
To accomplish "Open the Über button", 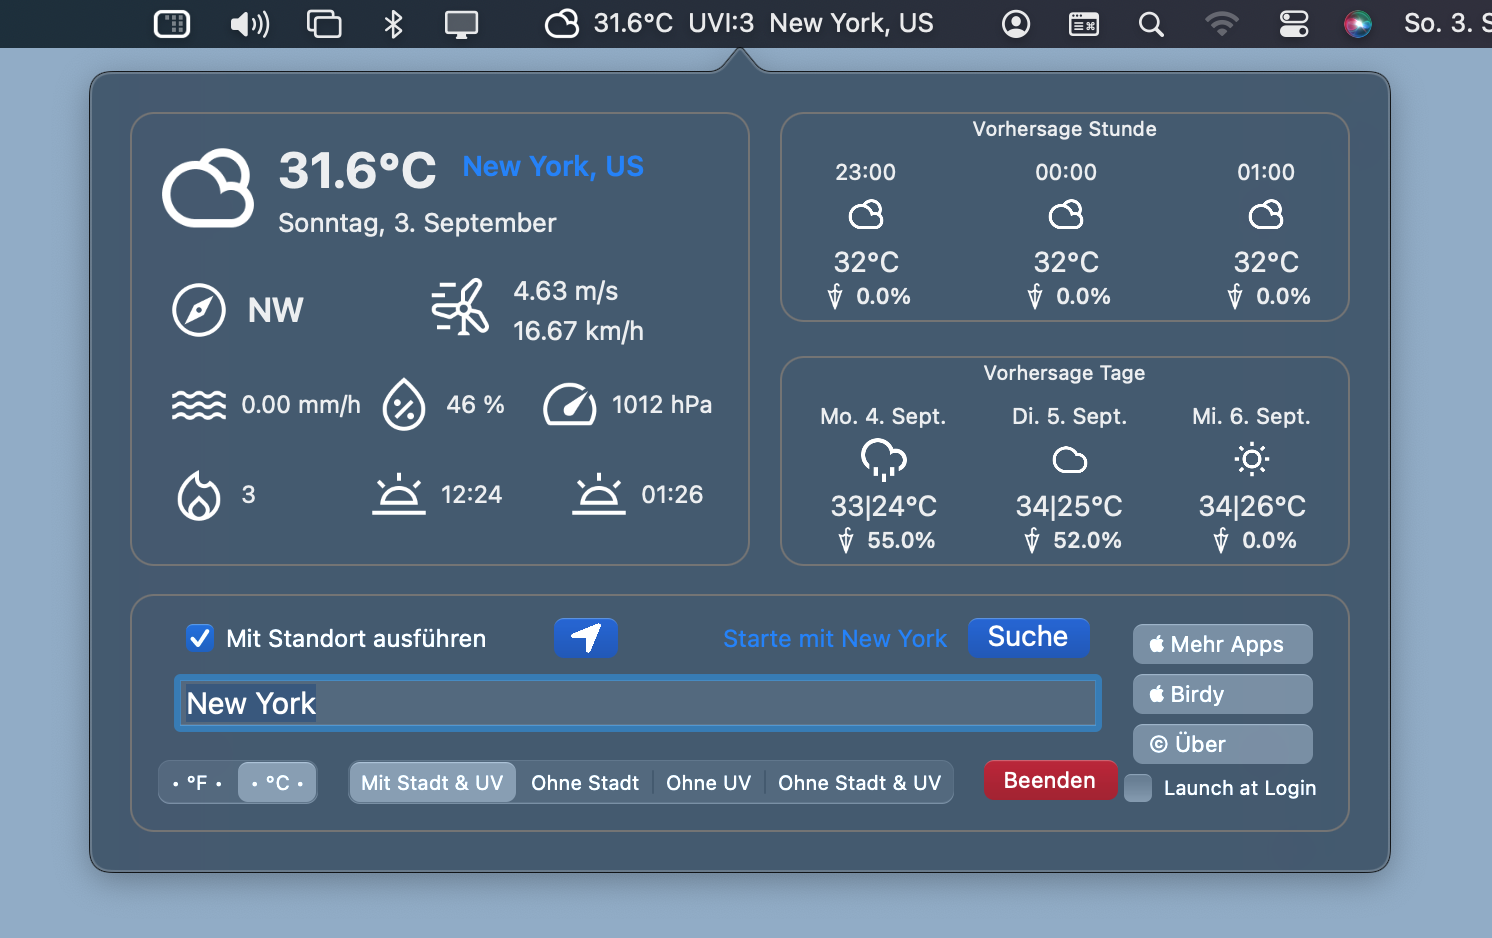I will pos(1222,744).
